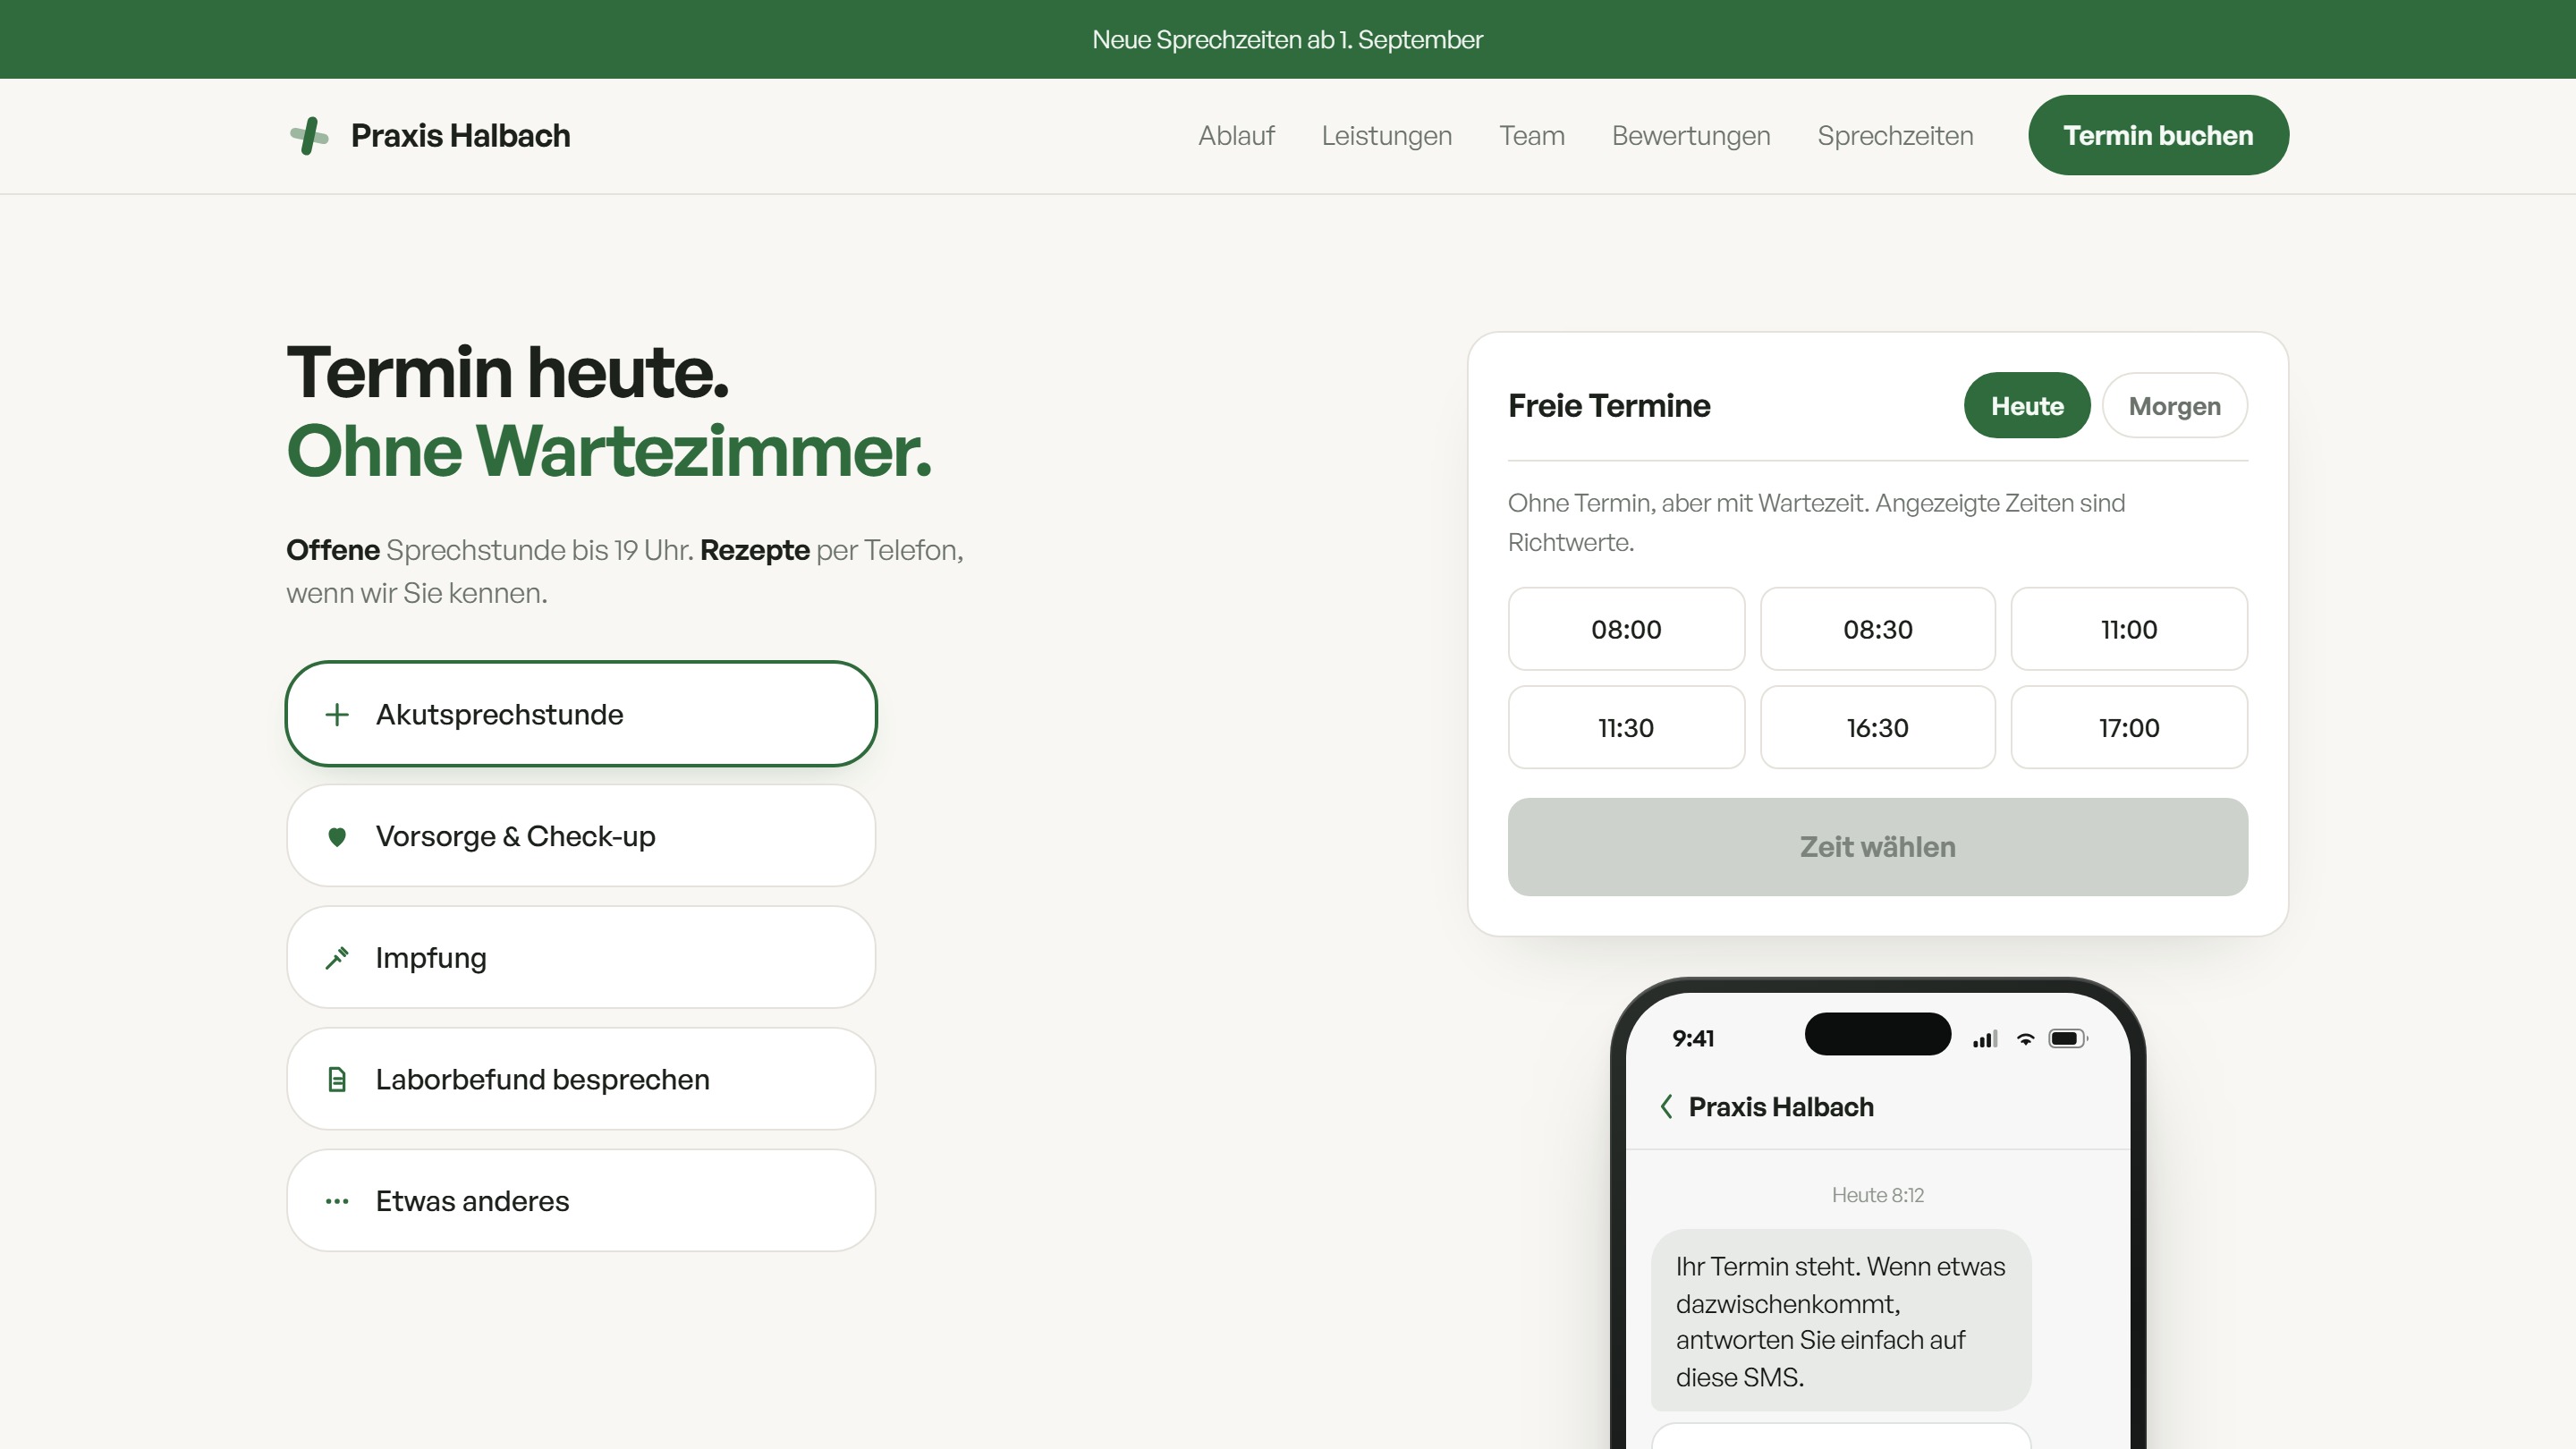Click the three-dots icon beside Etwas anderes
Image resolution: width=2576 pixels, height=1449 pixels.
[337, 1201]
